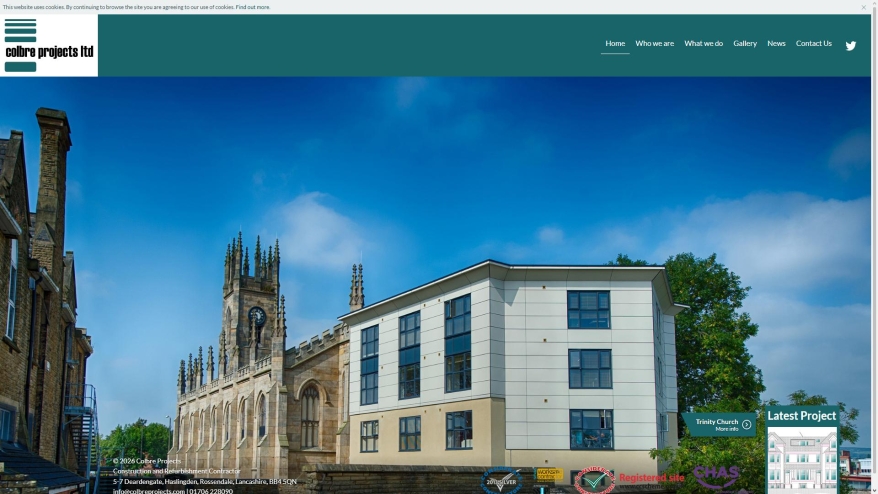878x494 pixels.
Task: Click the Latest Project heading
Action: pyautogui.click(x=802, y=416)
